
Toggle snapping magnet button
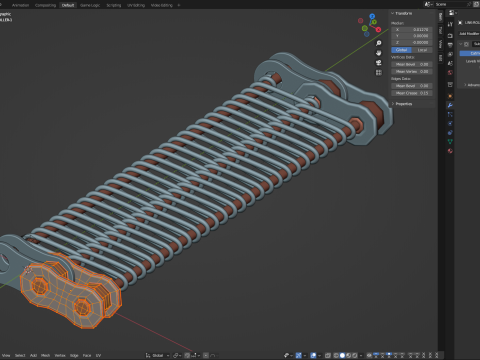click(187, 355)
